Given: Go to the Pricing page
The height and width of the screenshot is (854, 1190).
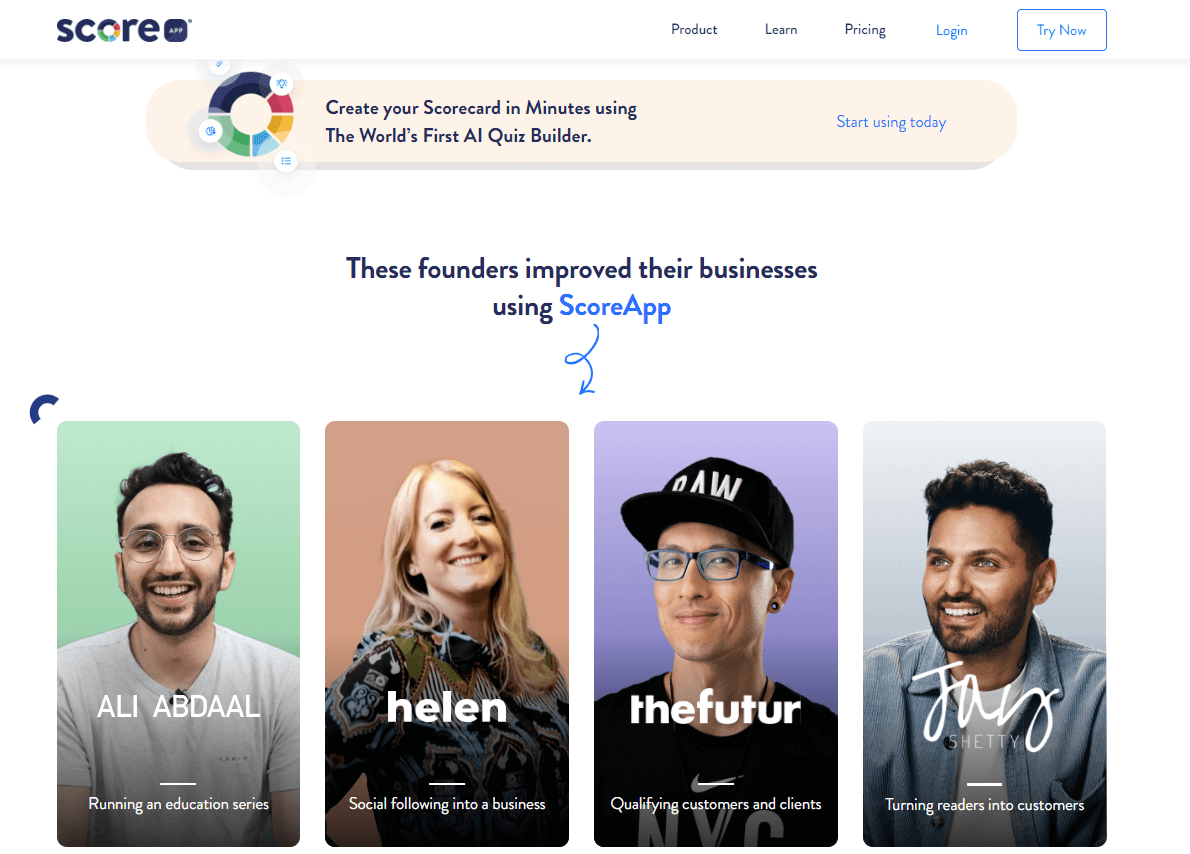Looking at the screenshot, I should [864, 30].
